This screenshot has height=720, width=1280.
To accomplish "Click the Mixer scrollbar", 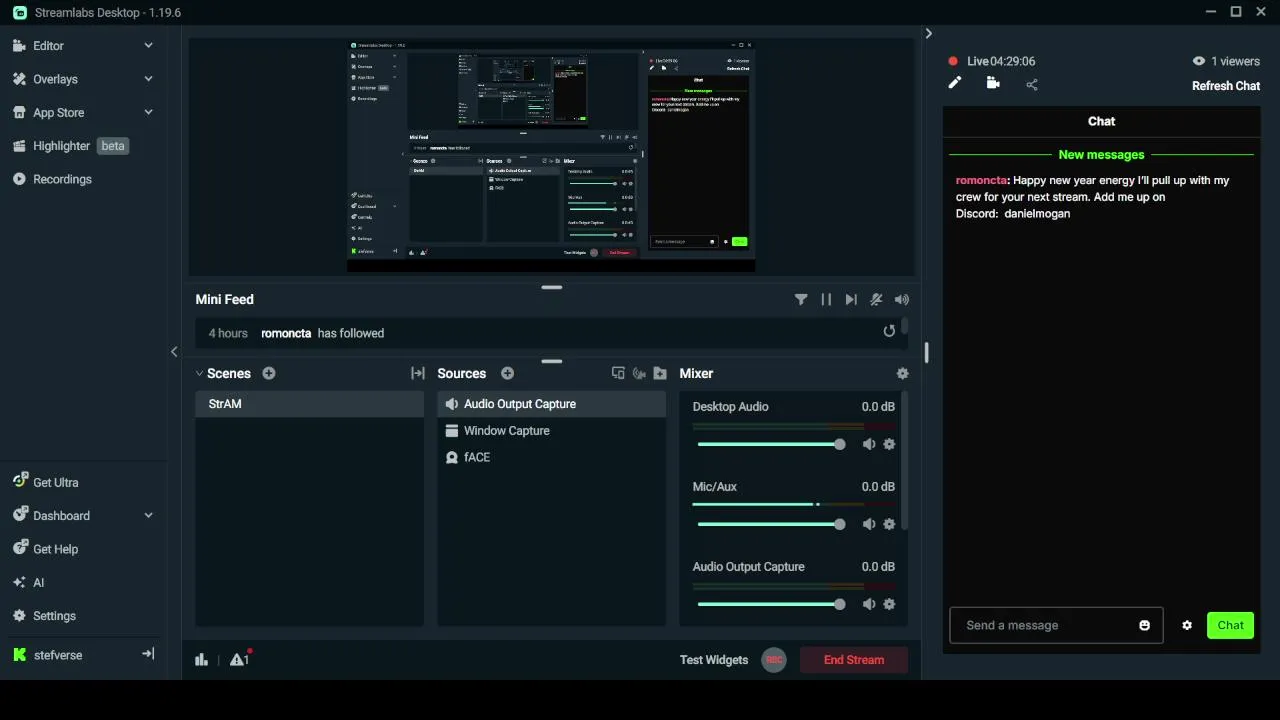I will coord(905,461).
